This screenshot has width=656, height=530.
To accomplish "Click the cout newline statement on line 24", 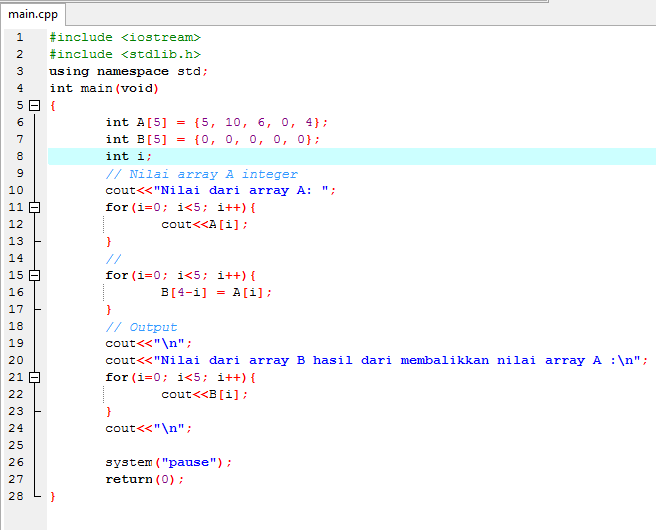I will point(149,428).
